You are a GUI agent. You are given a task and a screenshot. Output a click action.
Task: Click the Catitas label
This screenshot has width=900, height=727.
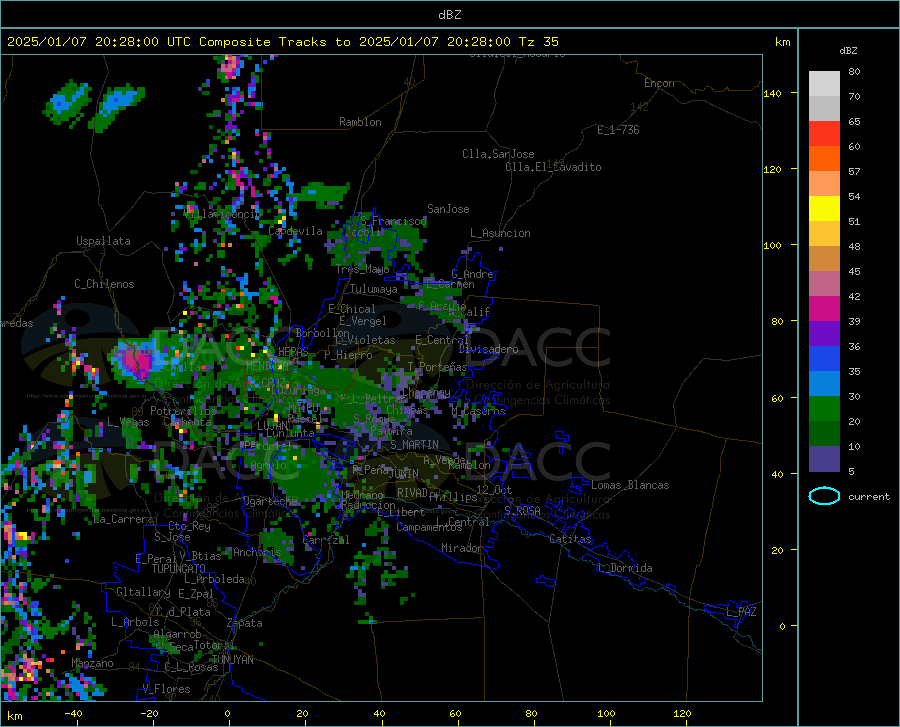point(570,539)
